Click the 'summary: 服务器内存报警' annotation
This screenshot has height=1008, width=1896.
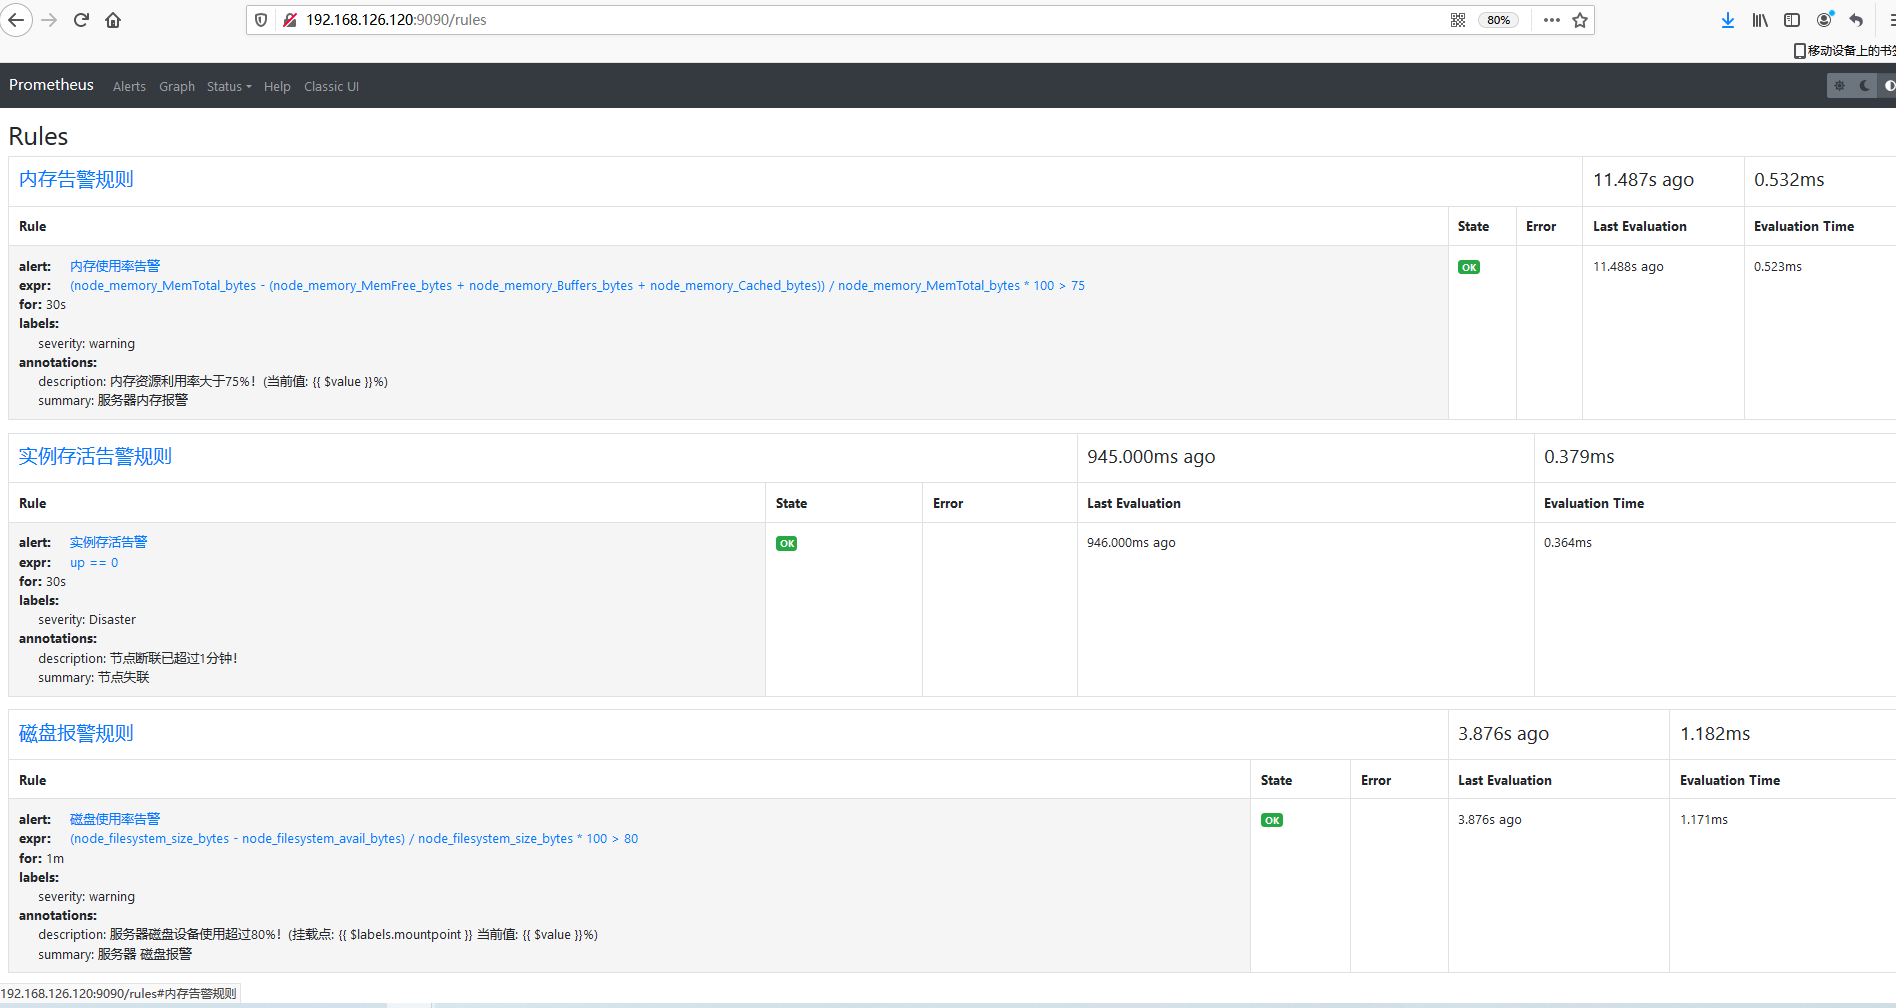(x=113, y=401)
